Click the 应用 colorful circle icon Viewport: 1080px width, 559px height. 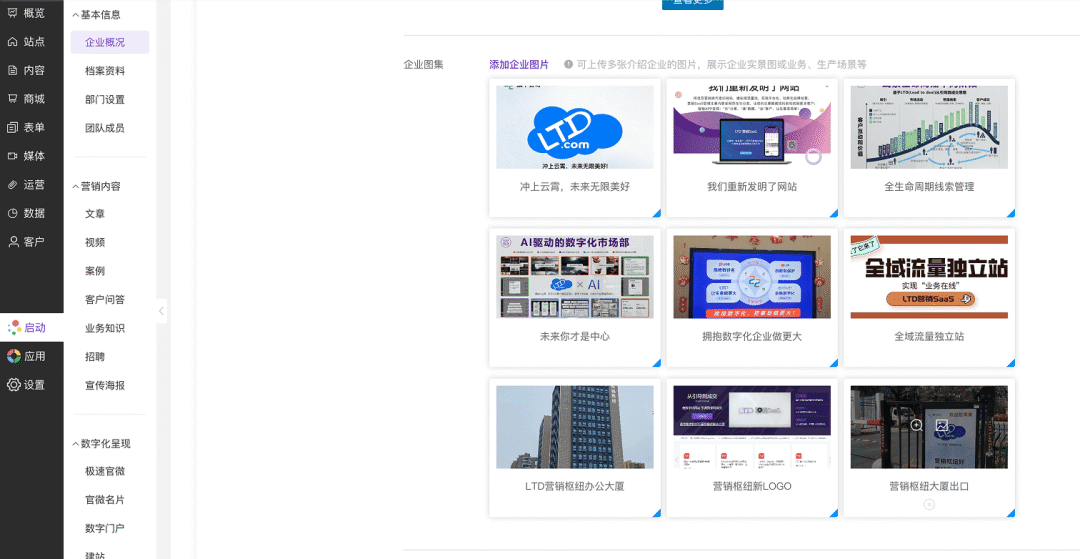[x=14, y=356]
